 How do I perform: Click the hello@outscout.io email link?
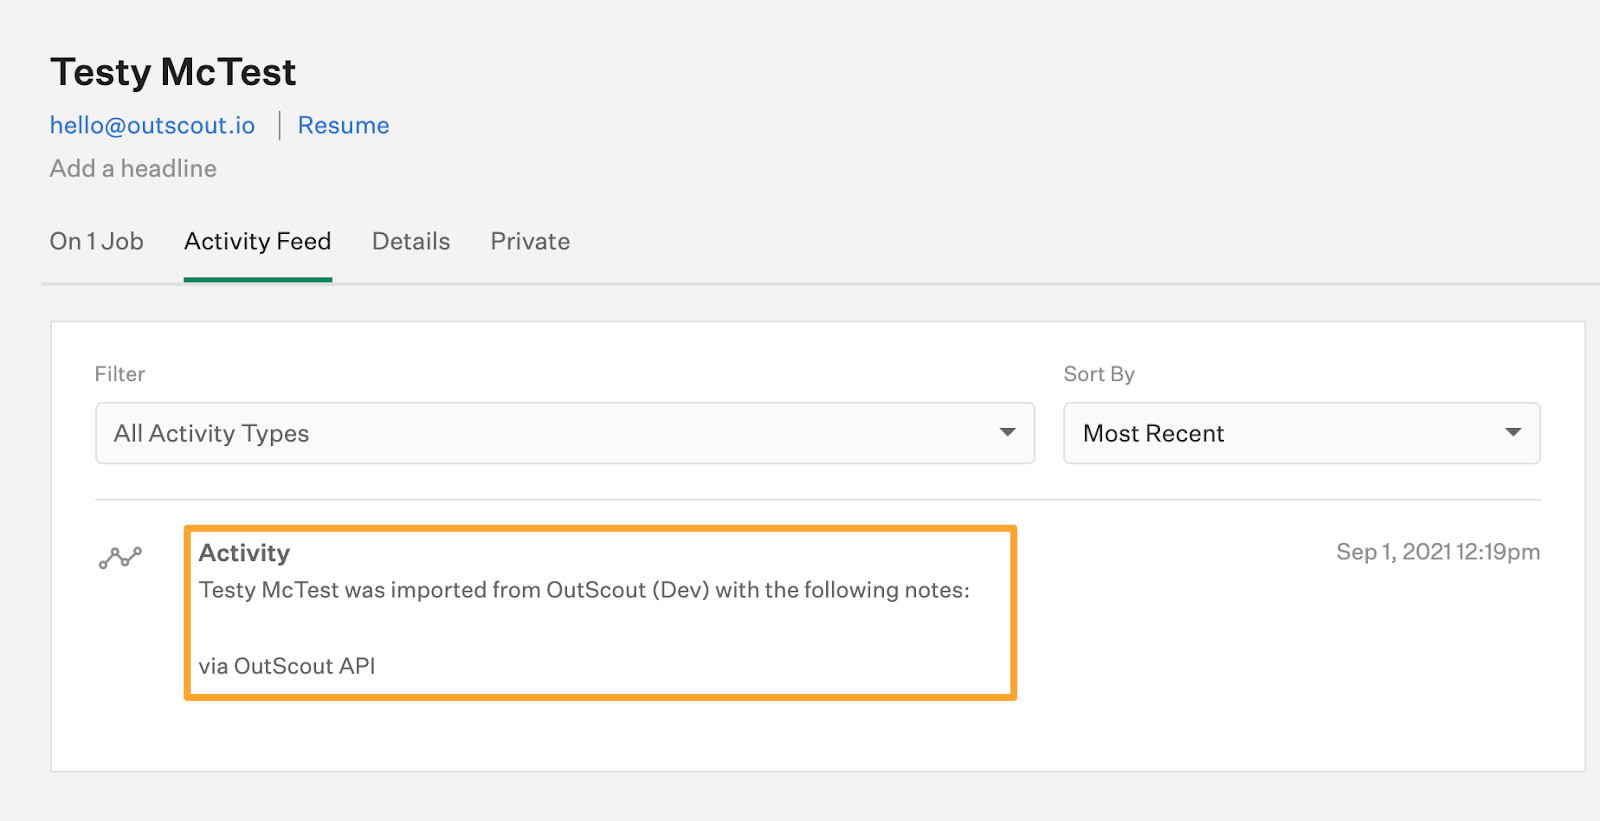[x=153, y=125]
